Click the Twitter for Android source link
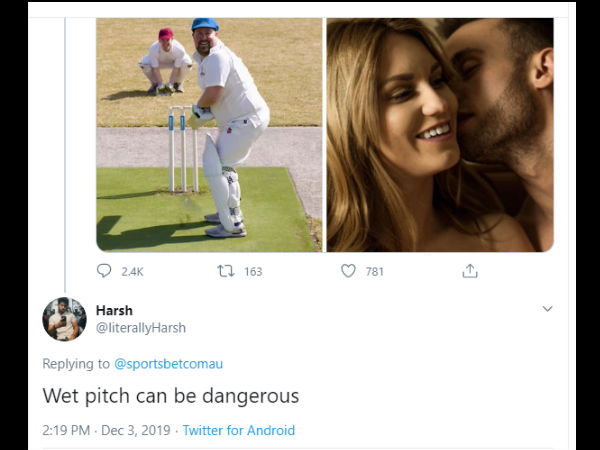 pos(238,430)
